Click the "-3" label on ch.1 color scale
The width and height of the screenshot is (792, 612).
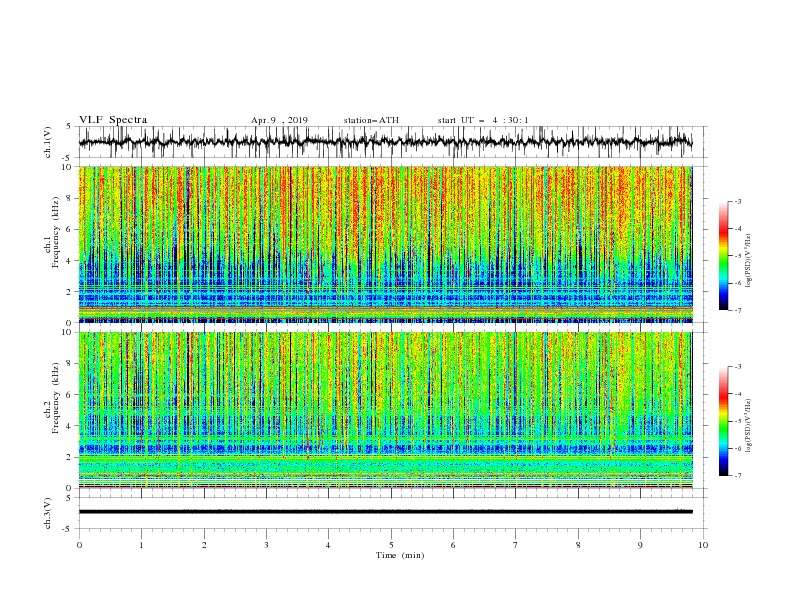[x=737, y=201]
